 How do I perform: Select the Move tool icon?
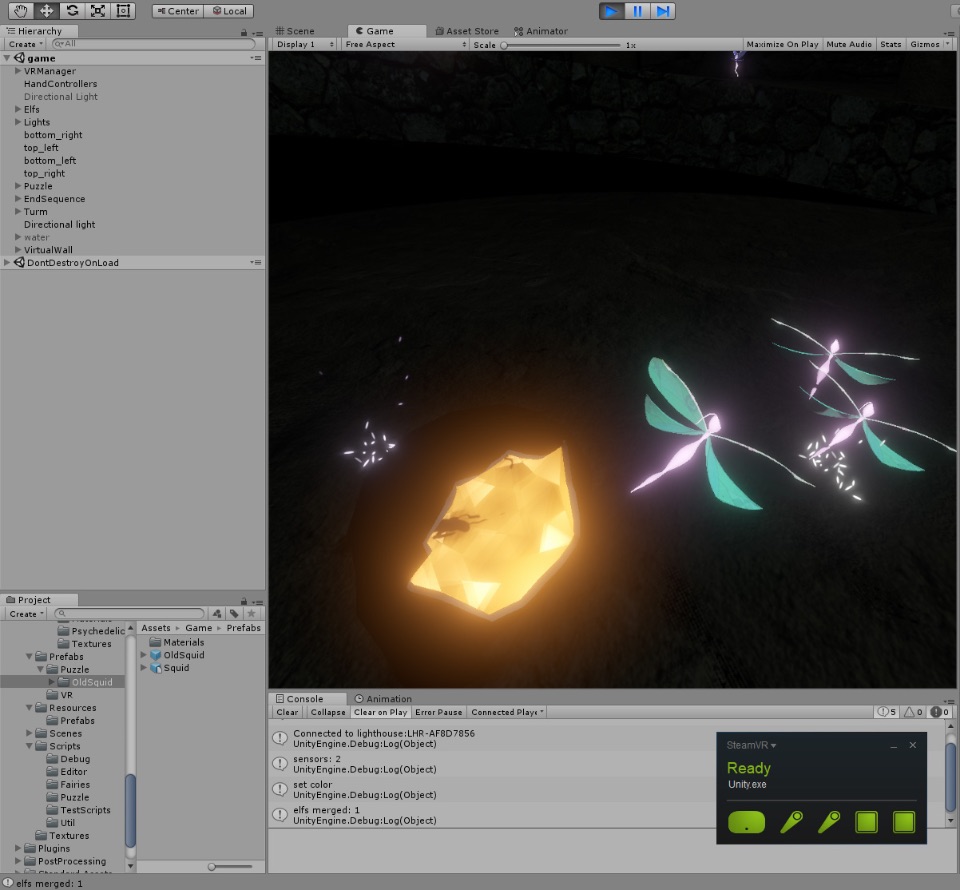(x=46, y=10)
